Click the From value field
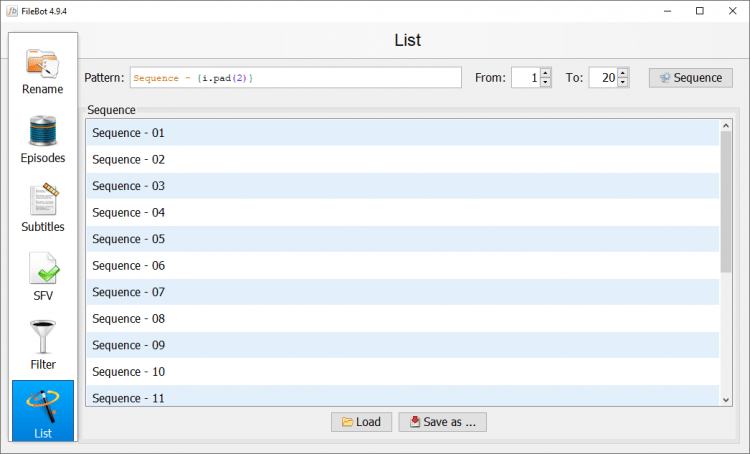The width and height of the screenshot is (750, 454). [x=525, y=78]
